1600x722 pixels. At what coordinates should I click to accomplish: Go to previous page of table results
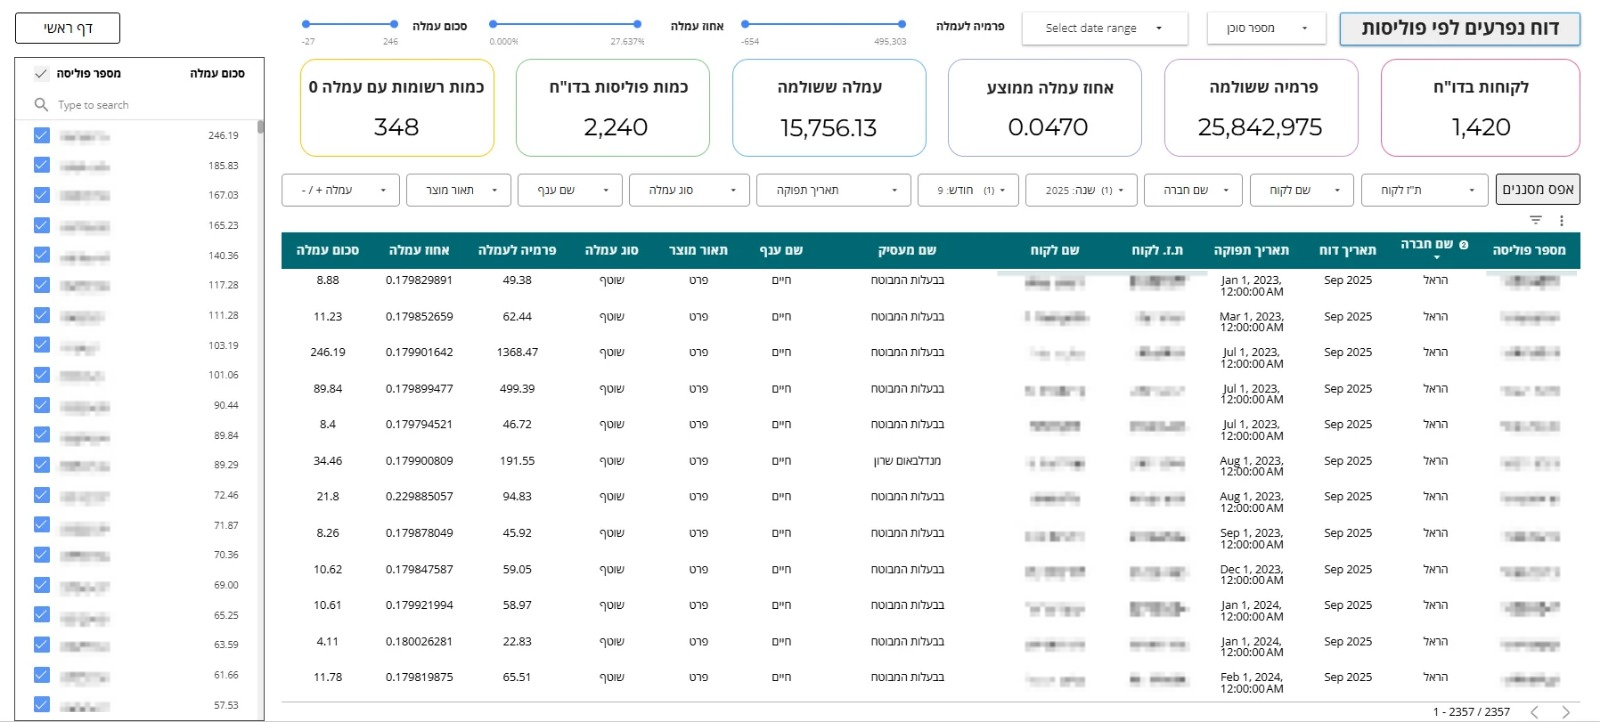pyautogui.click(x=1534, y=712)
